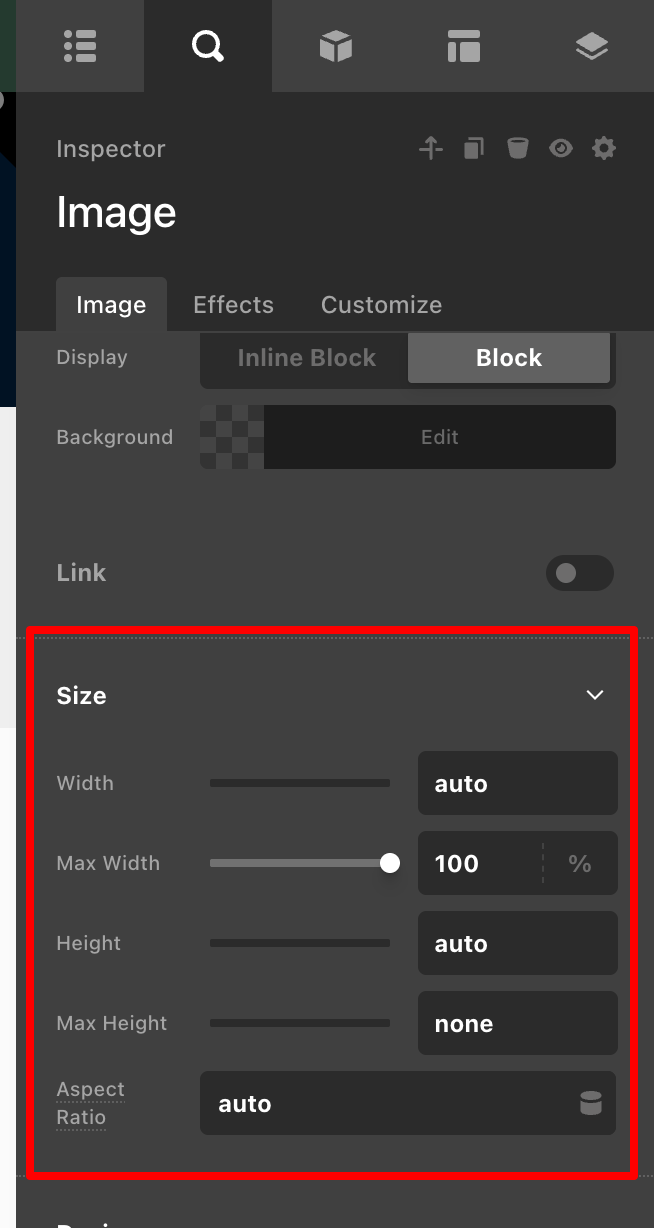Open the Max Width unit selector

point(580,863)
